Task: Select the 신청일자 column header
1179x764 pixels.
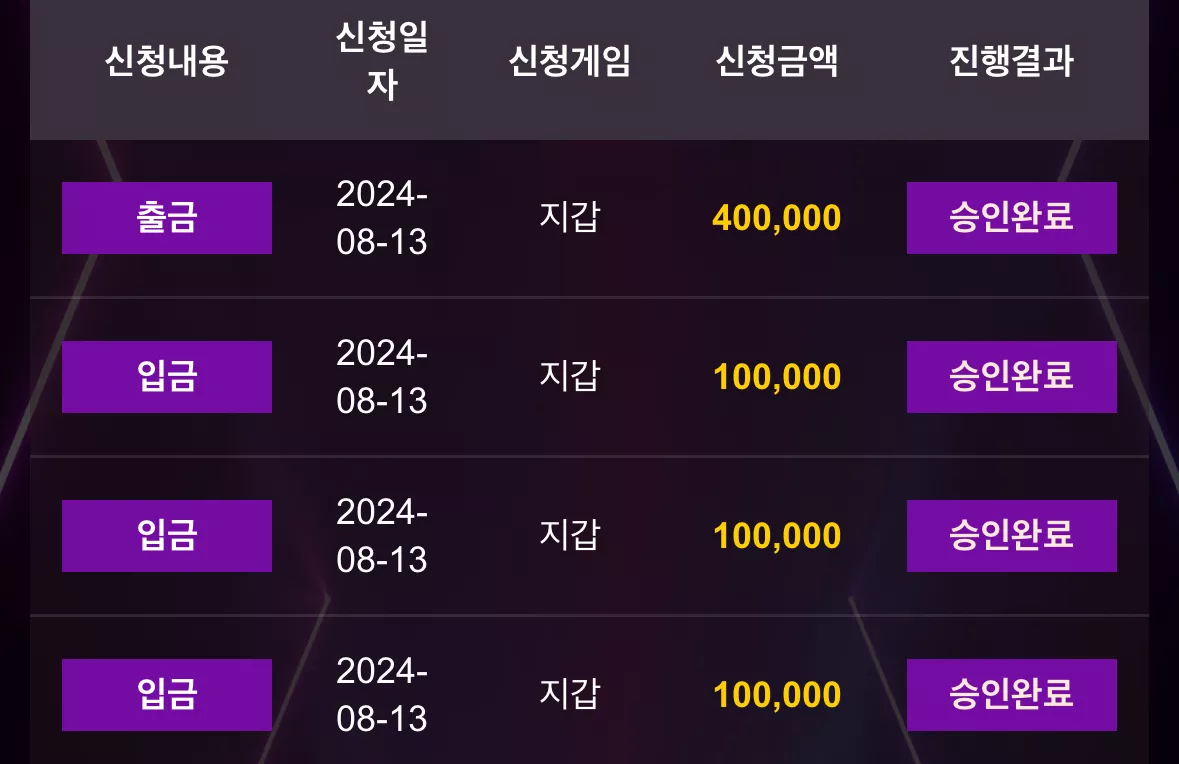Action: 382,61
